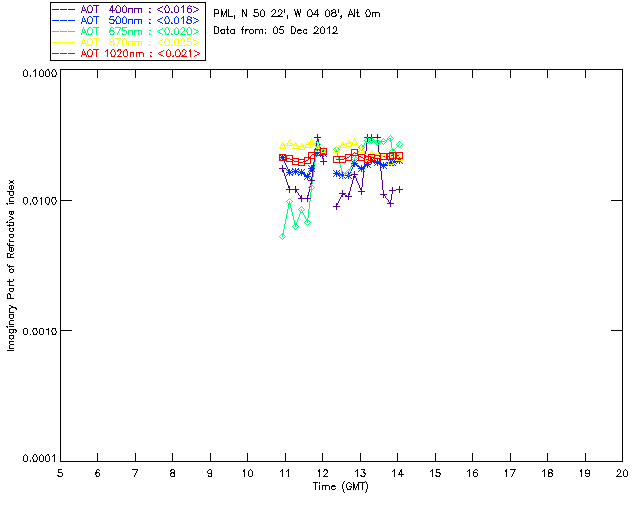Screen dimensions: 640x512
Task: Click green dashed line sample in legend
Action: coord(64,31)
